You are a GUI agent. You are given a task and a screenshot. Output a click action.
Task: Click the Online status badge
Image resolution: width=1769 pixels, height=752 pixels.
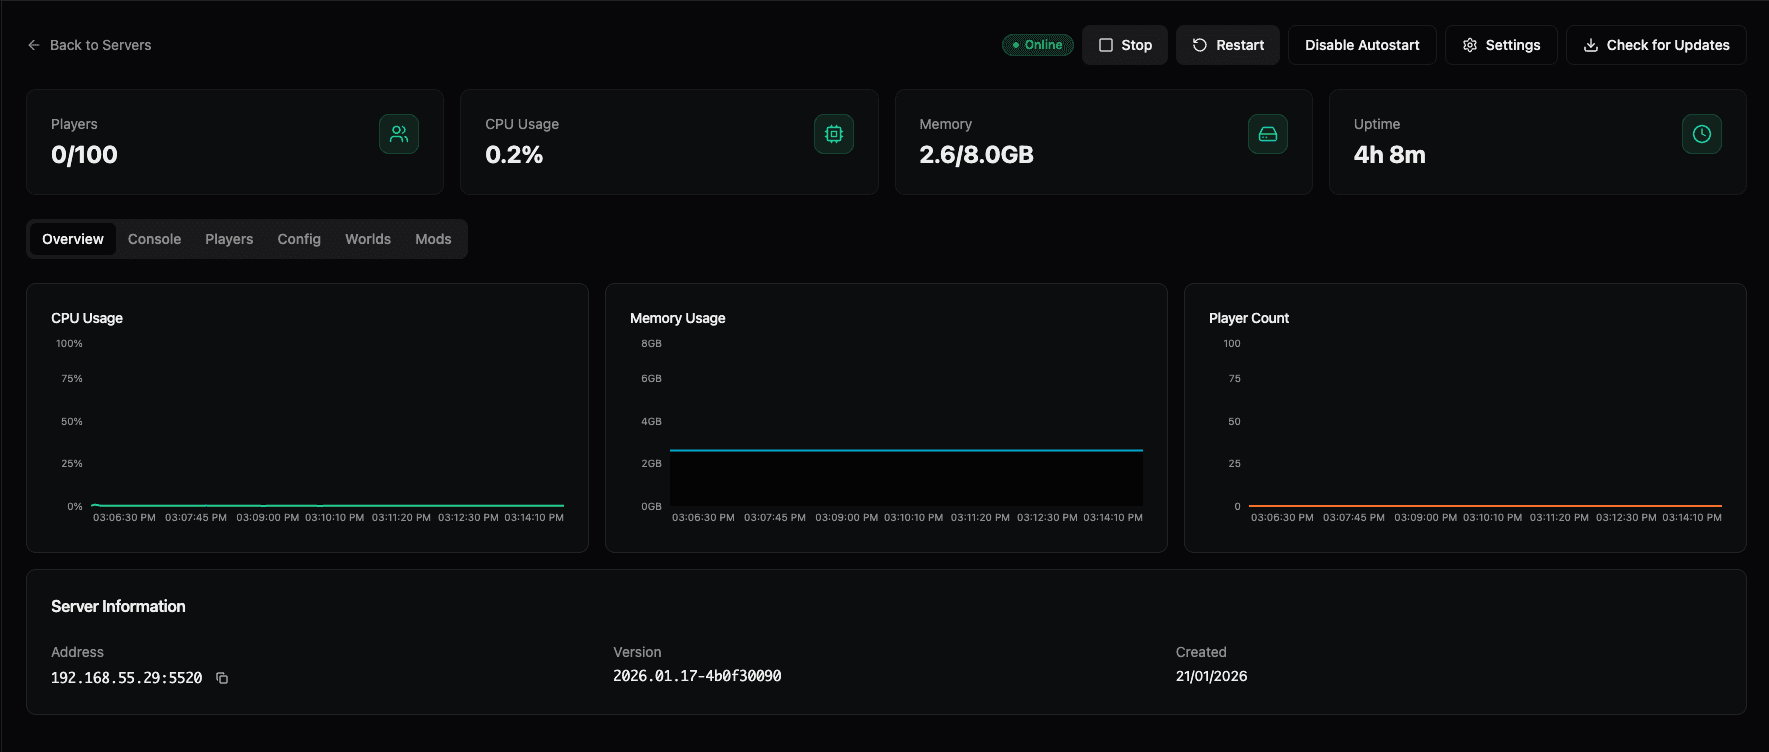1038,45
